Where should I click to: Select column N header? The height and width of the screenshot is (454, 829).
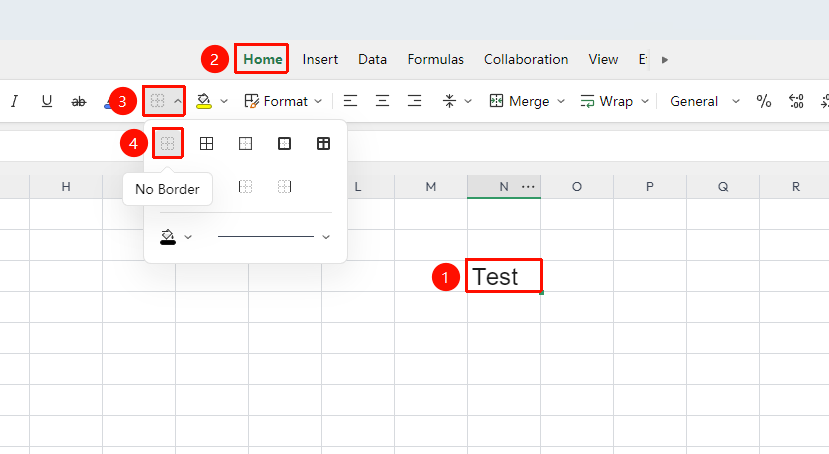pos(504,187)
